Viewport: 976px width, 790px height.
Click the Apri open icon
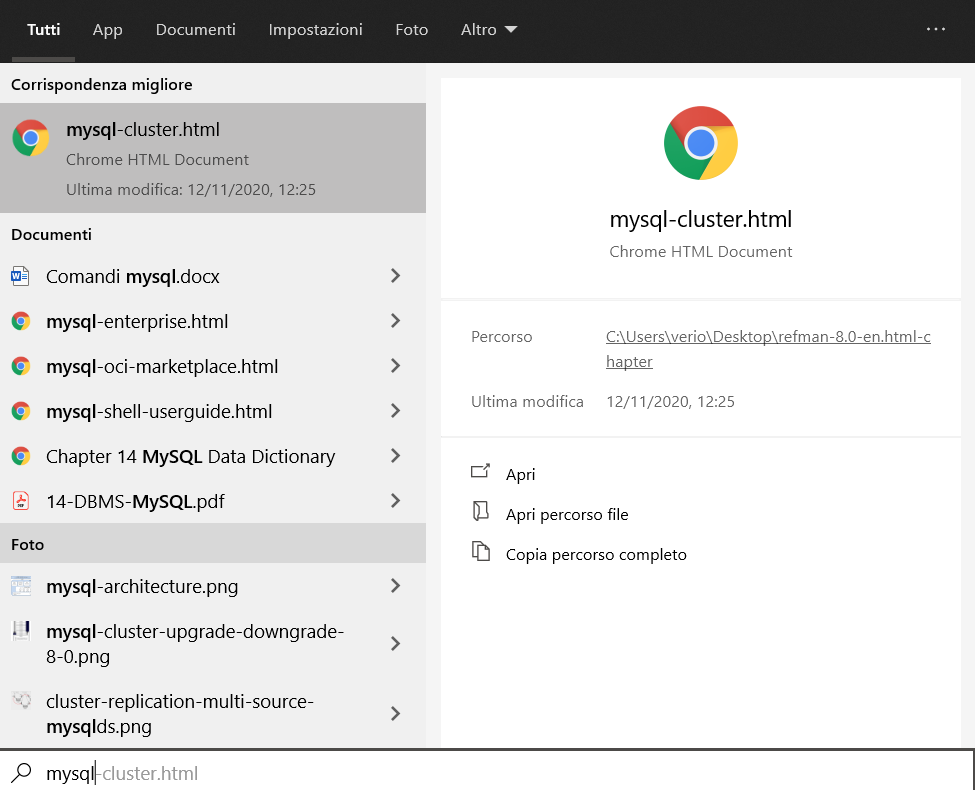(x=481, y=471)
